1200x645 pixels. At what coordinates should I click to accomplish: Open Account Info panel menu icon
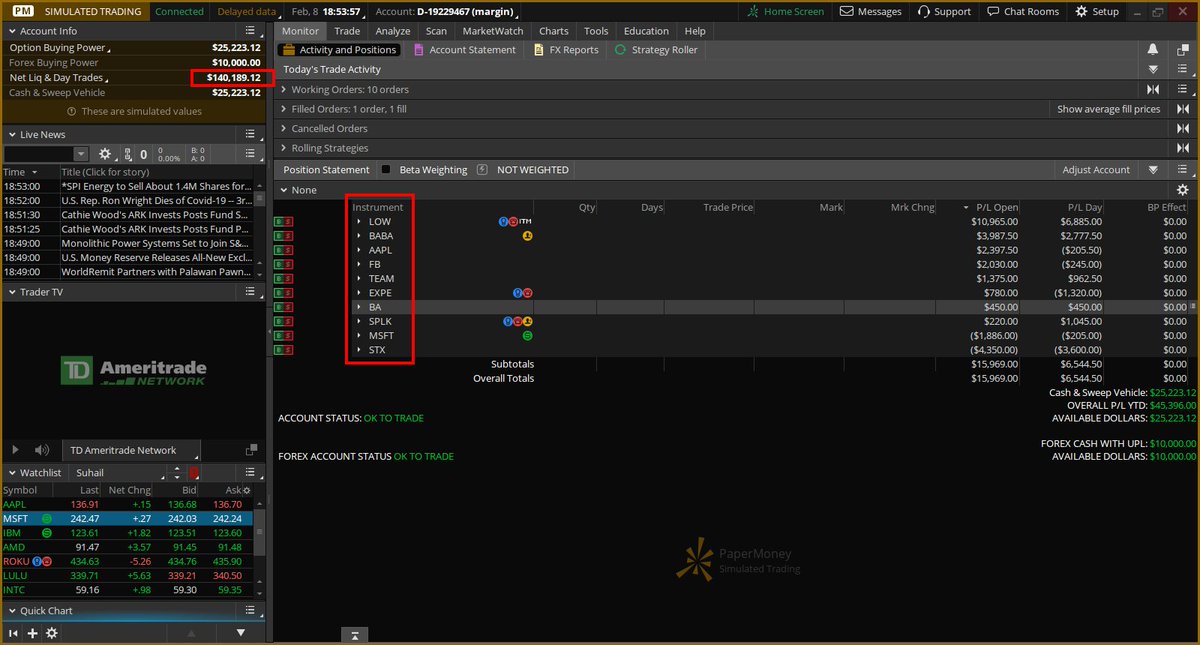tap(251, 31)
